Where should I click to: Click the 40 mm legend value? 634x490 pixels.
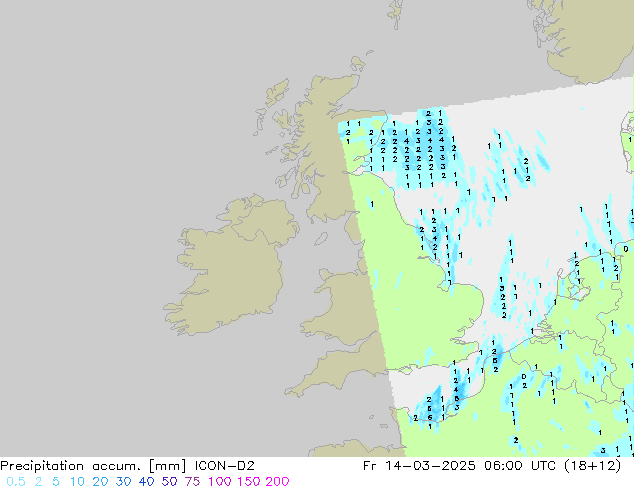click(146, 482)
